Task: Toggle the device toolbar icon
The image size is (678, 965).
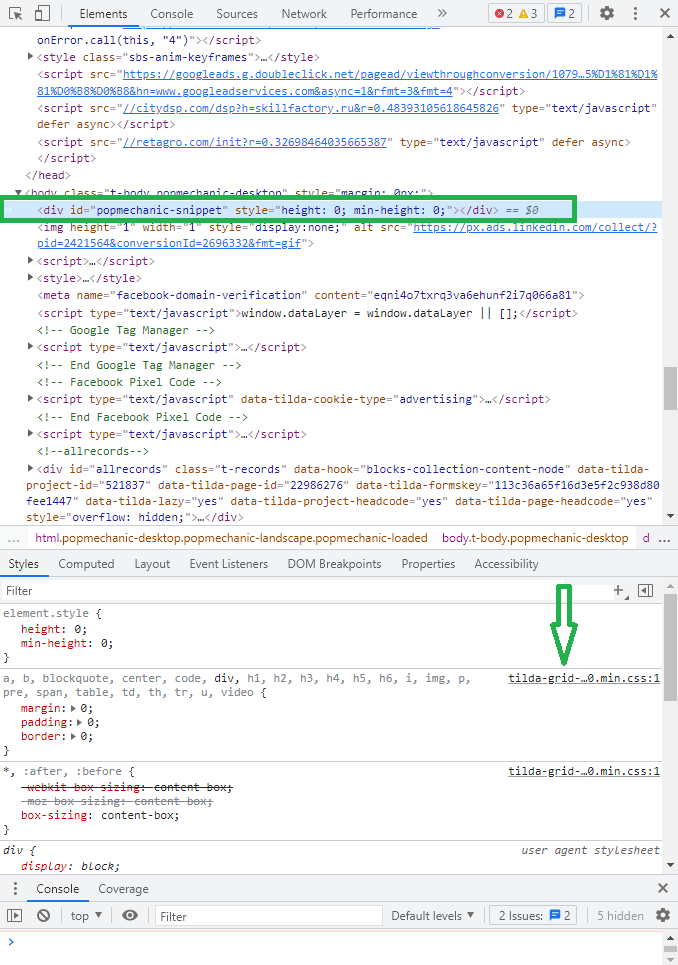Action: coord(42,13)
